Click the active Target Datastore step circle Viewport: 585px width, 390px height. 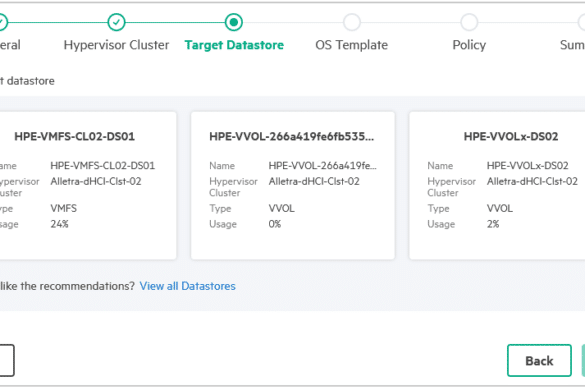[234, 22]
